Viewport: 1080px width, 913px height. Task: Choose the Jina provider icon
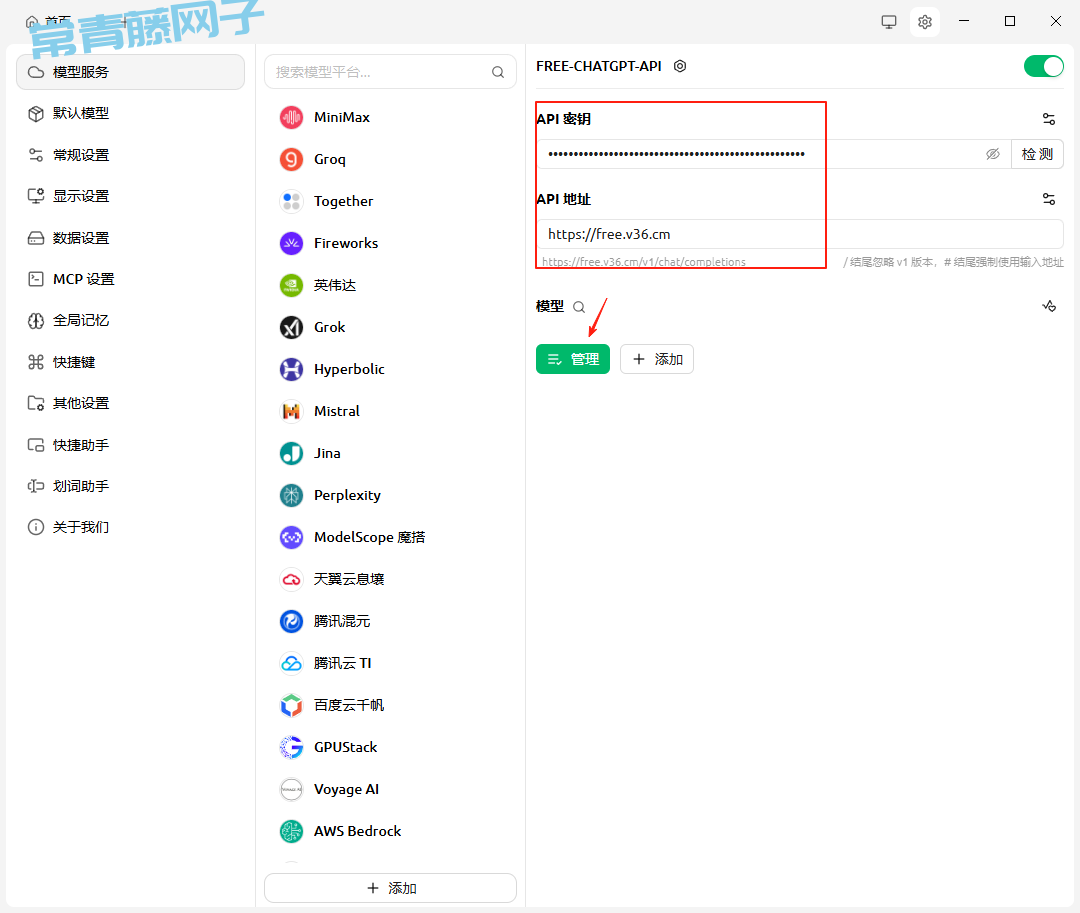[291, 453]
